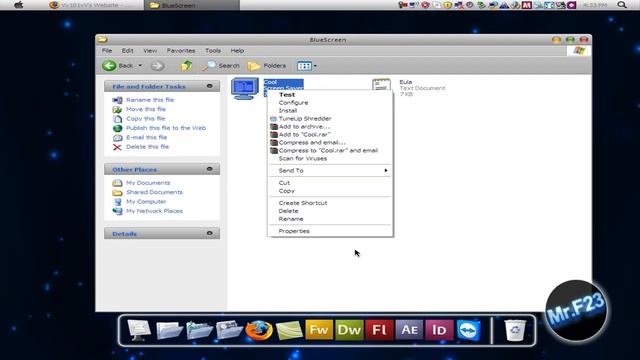Open My Computer in Other Places

pos(146,202)
